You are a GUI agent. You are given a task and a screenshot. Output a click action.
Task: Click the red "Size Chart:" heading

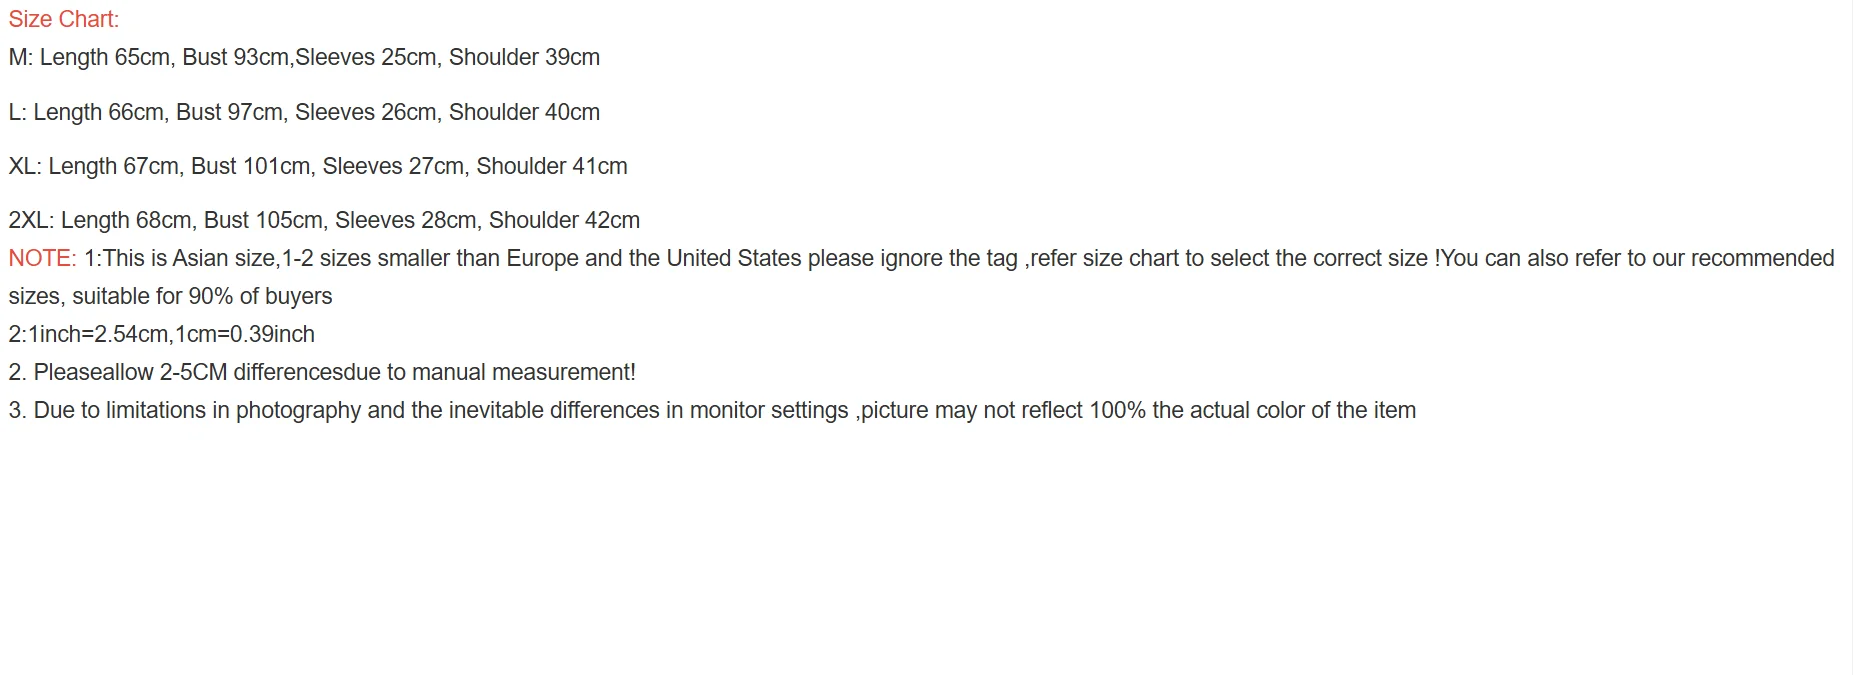63,19
